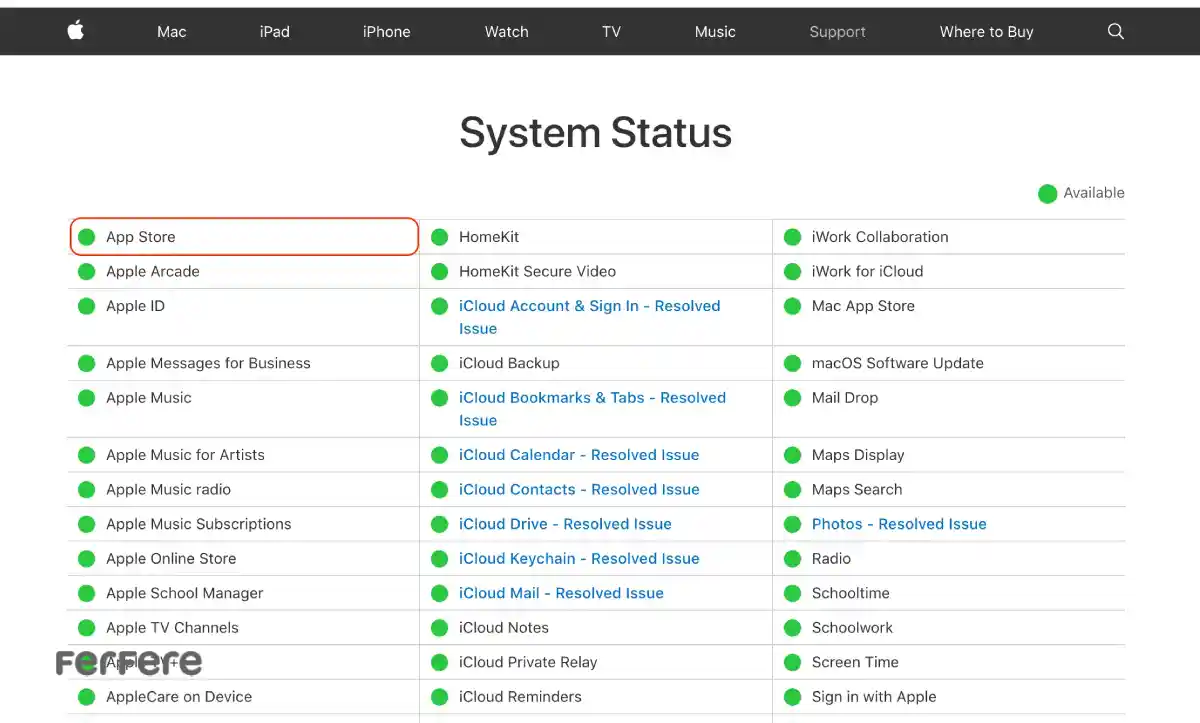Viewport: 1200px width, 723px height.
Task: Open Music in the top navigation
Action: (715, 31)
